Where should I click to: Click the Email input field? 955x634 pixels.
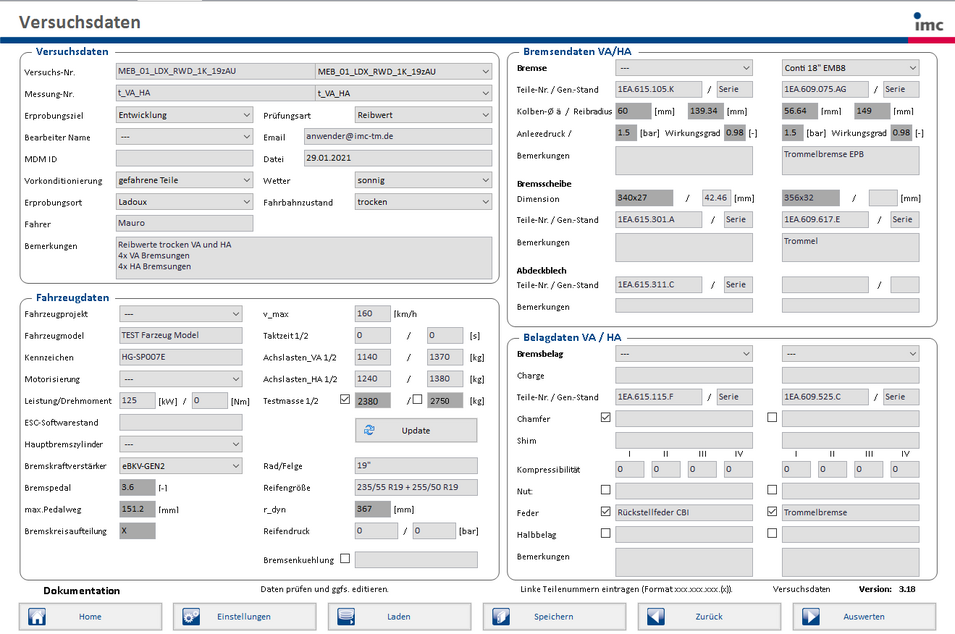coord(398,137)
